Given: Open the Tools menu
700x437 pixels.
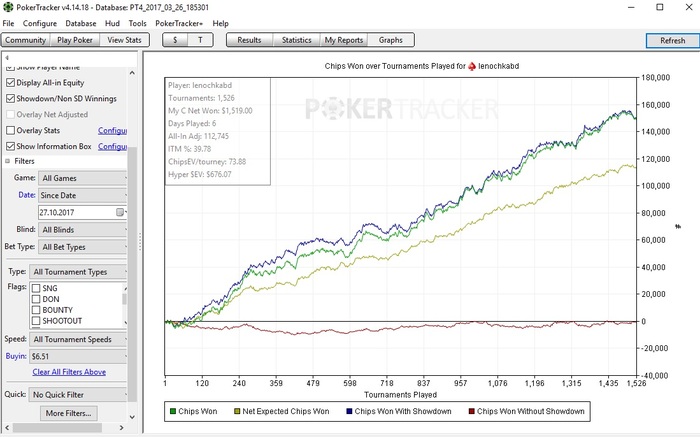Looking at the screenshot, I should 138,23.
